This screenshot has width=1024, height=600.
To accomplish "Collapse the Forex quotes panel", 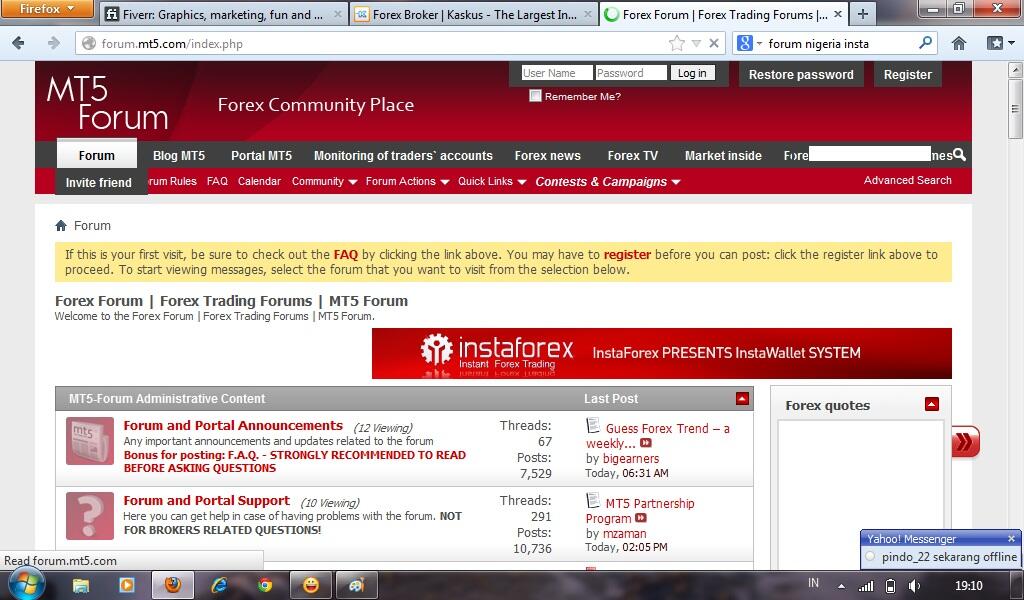I will click(932, 404).
